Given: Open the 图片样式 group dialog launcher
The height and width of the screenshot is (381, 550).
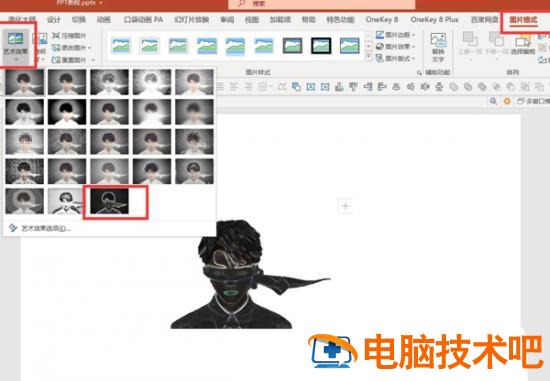Looking at the screenshot, I should [x=419, y=73].
